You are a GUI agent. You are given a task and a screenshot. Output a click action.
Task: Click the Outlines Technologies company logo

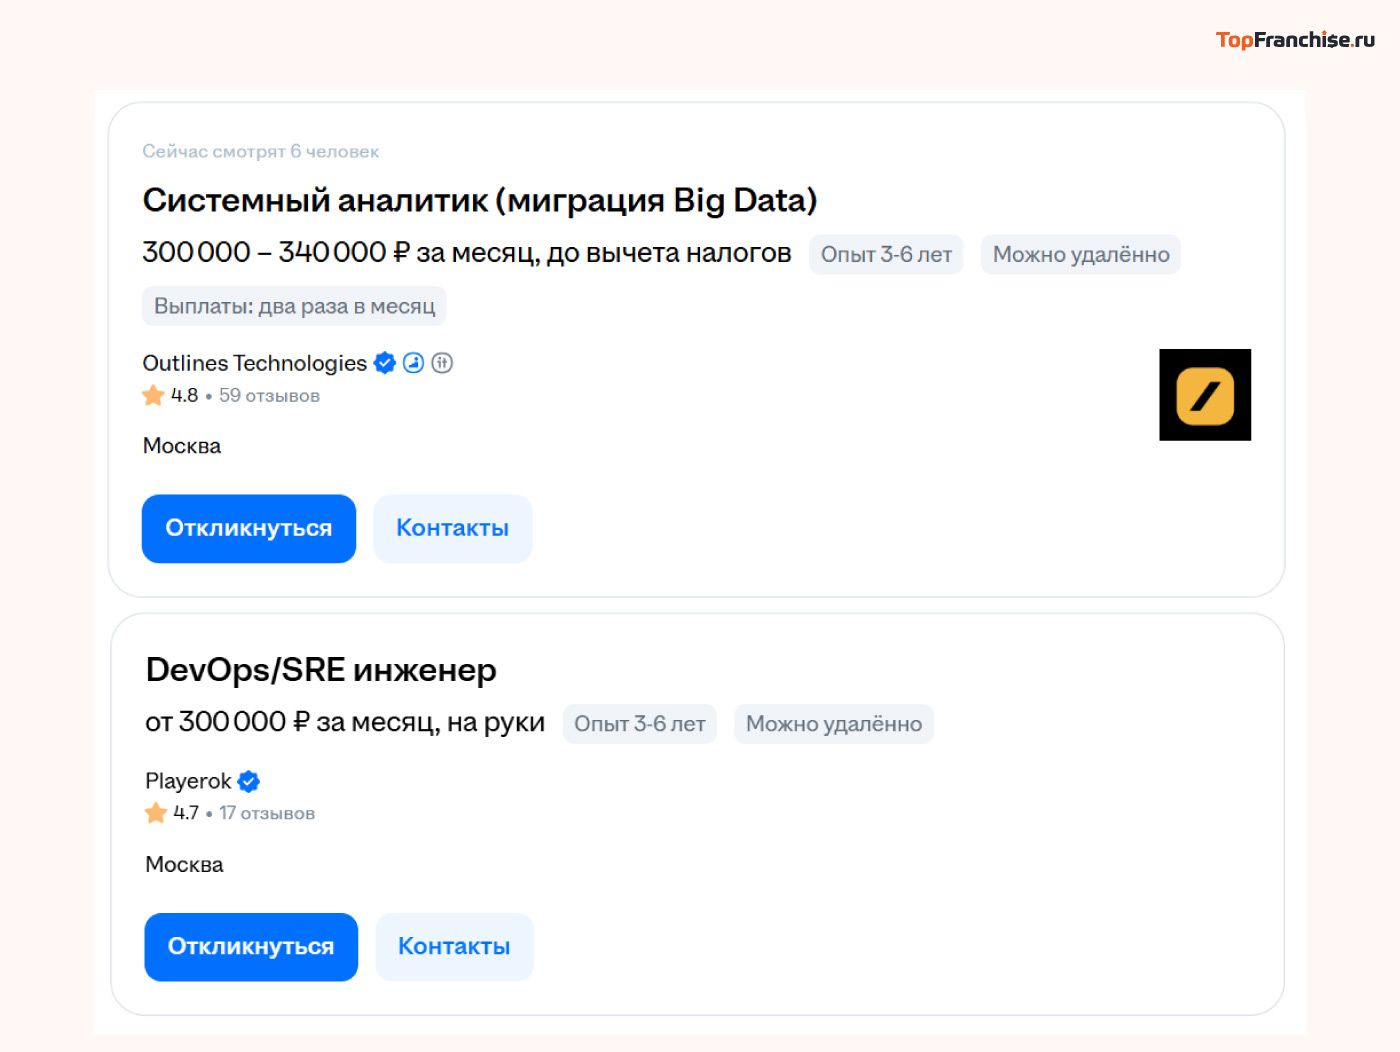[x=1205, y=395]
